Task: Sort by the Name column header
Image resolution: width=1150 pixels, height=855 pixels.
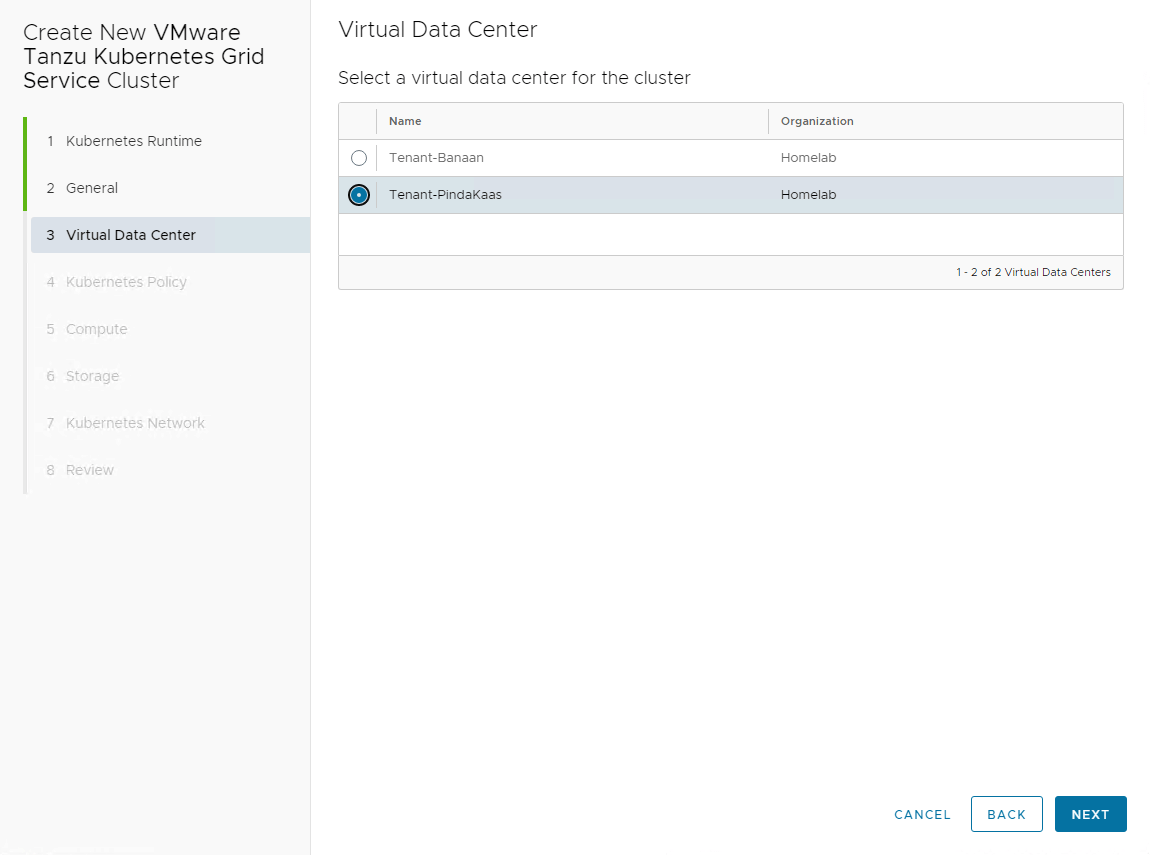Action: pyautogui.click(x=405, y=121)
